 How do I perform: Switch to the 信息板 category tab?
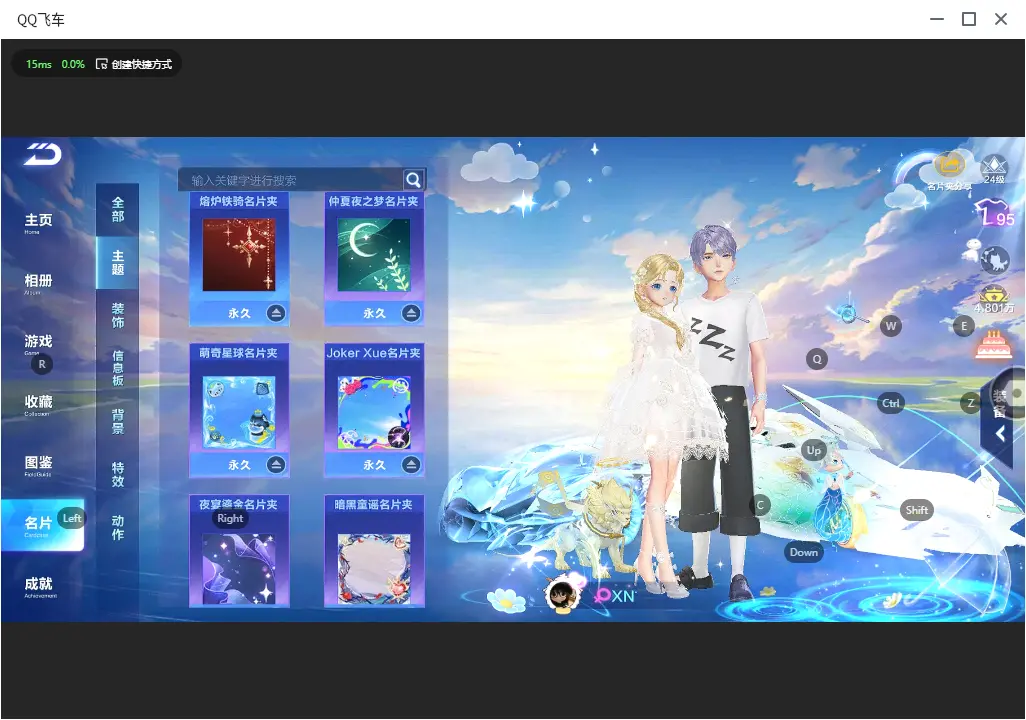[118, 368]
